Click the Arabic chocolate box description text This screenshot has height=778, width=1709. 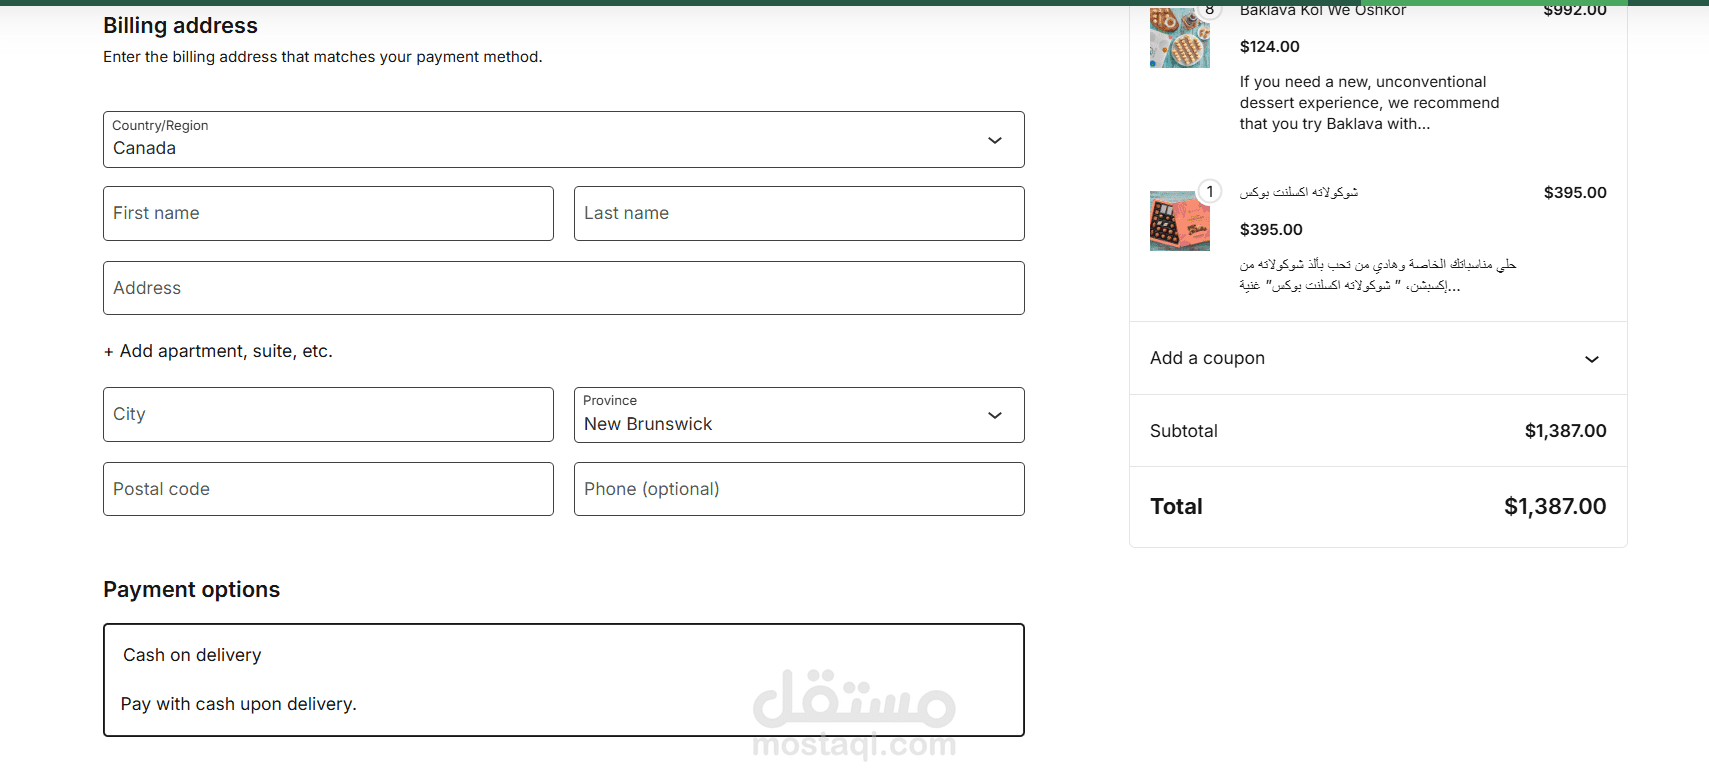click(1378, 275)
